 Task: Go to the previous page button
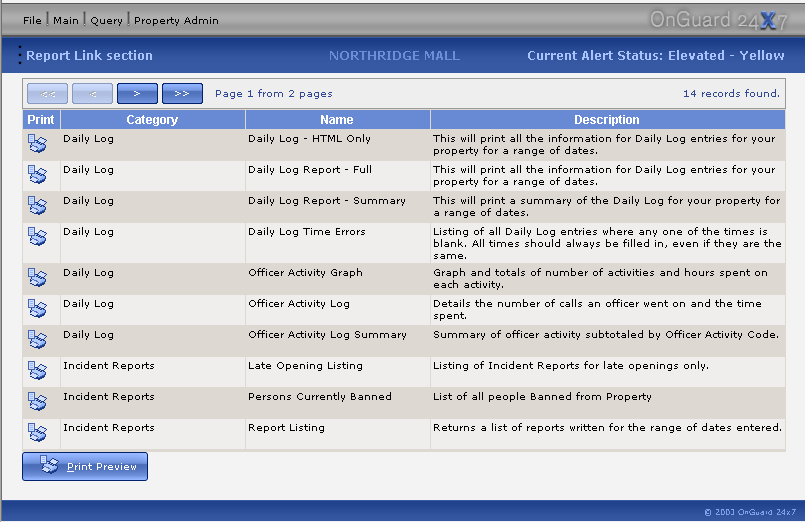click(92, 93)
